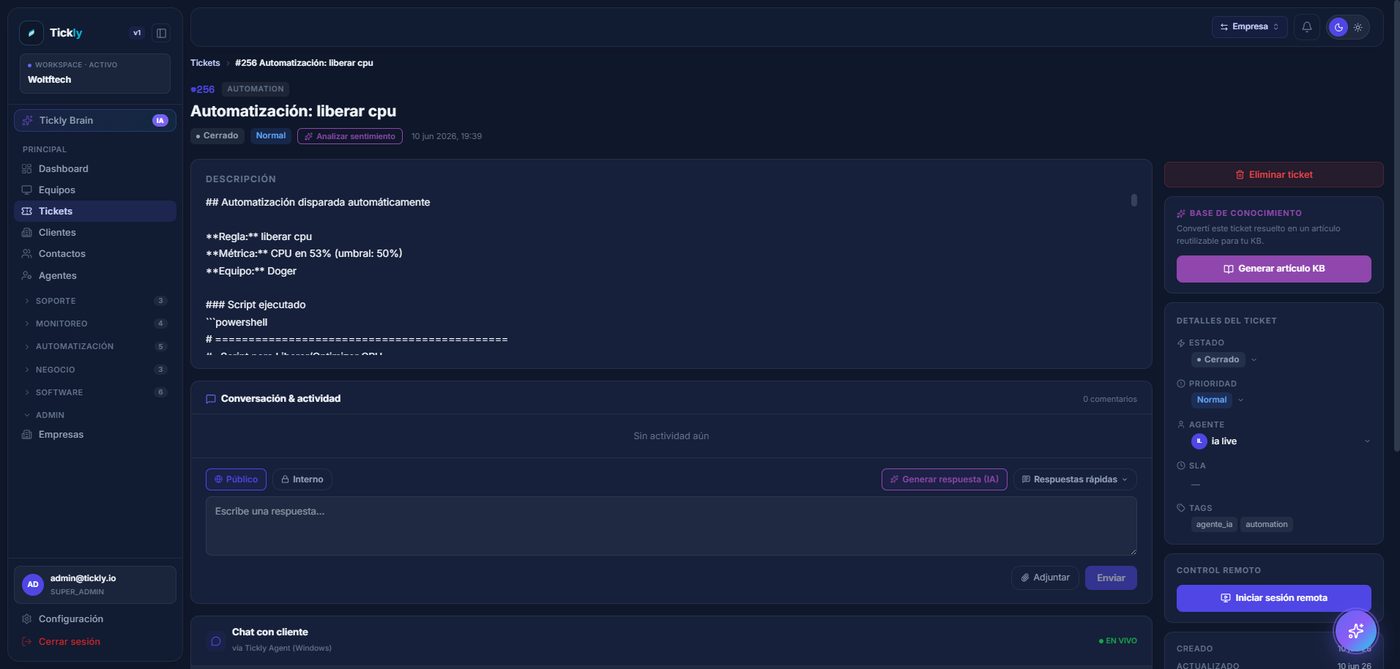Screen dimensions: 1400x669
Task: Click Eliminar ticket button
Action: [1274, 174]
